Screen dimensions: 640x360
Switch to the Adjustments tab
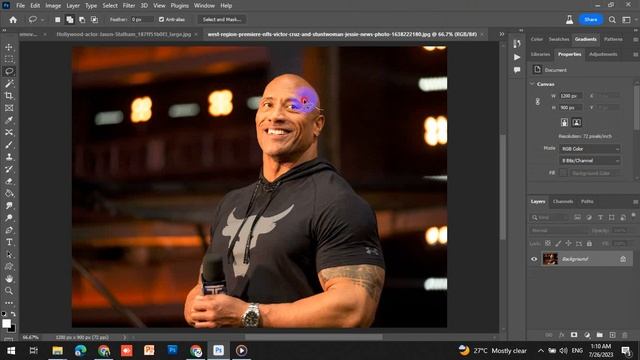click(603, 54)
